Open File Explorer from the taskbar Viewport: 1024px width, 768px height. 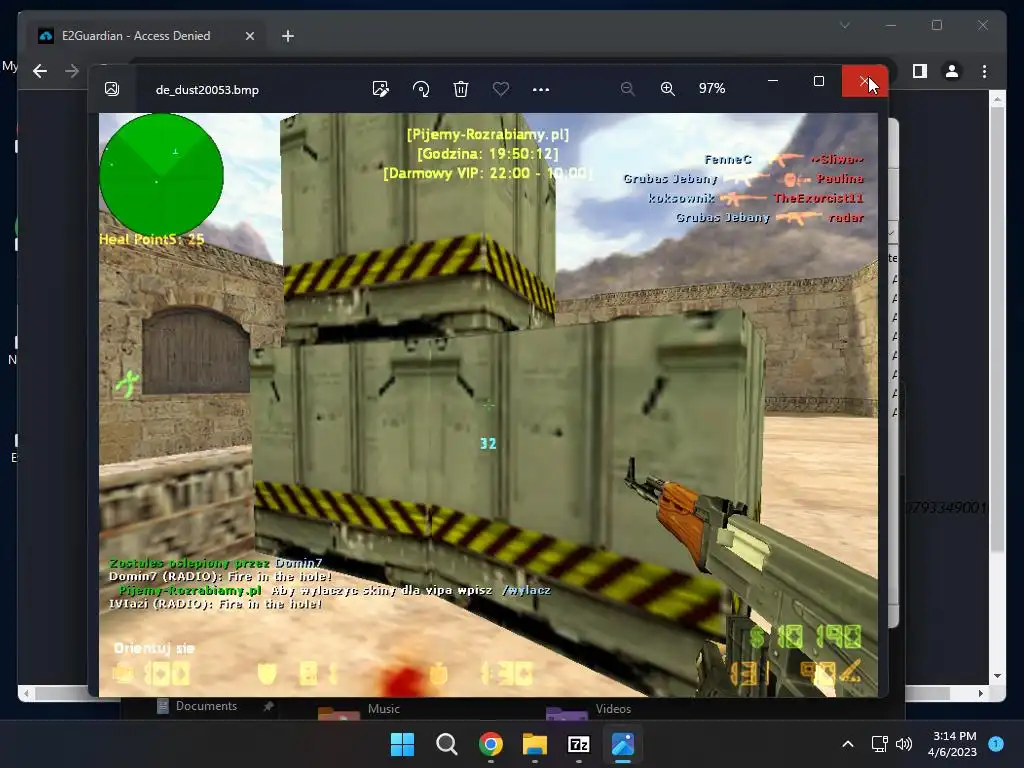click(534, 744)
